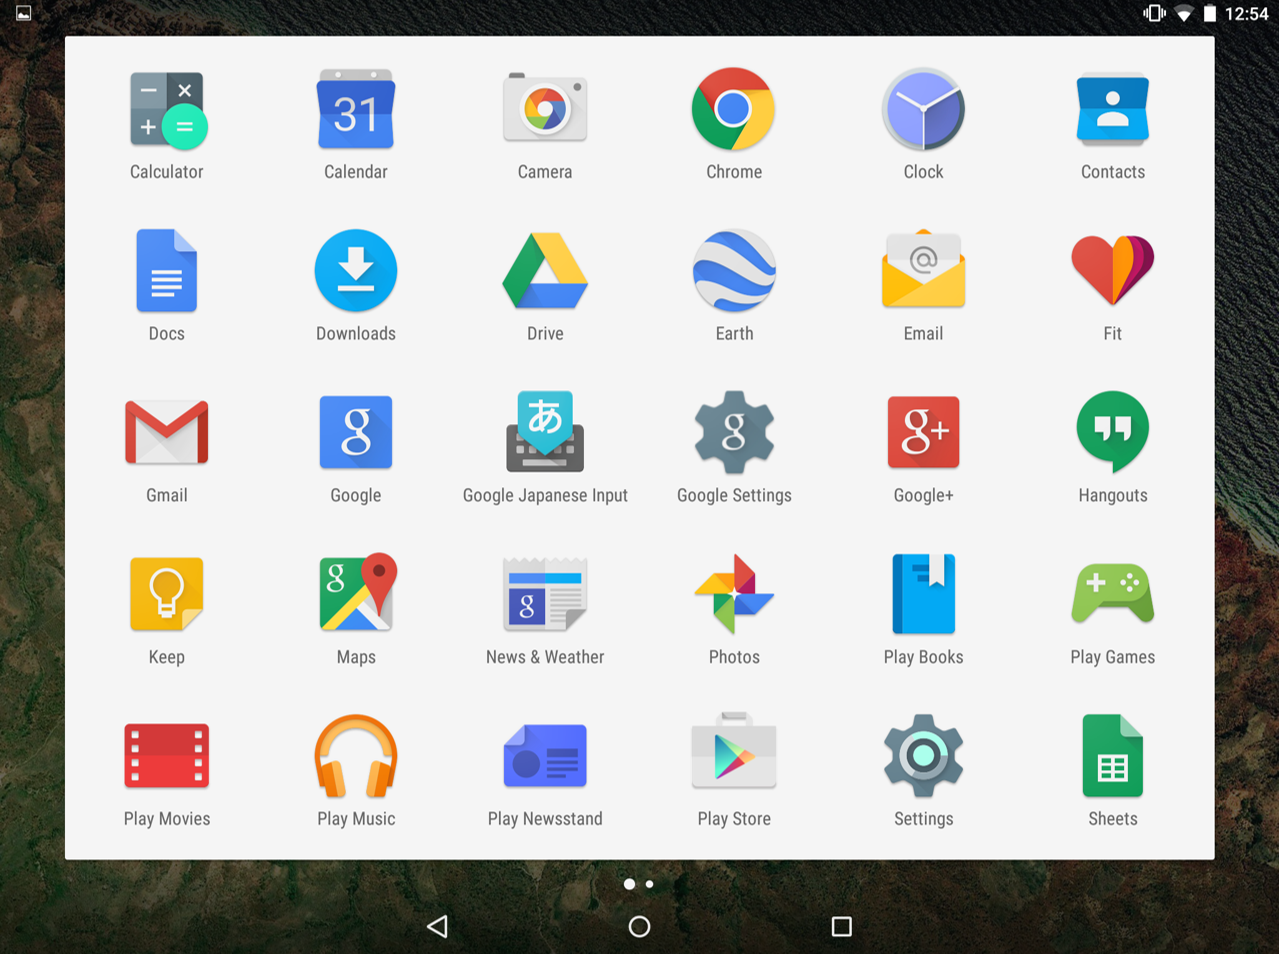Tap the Back navigation button
The height and width of the screenshot is (954, 1279).
tap(438, 926)
